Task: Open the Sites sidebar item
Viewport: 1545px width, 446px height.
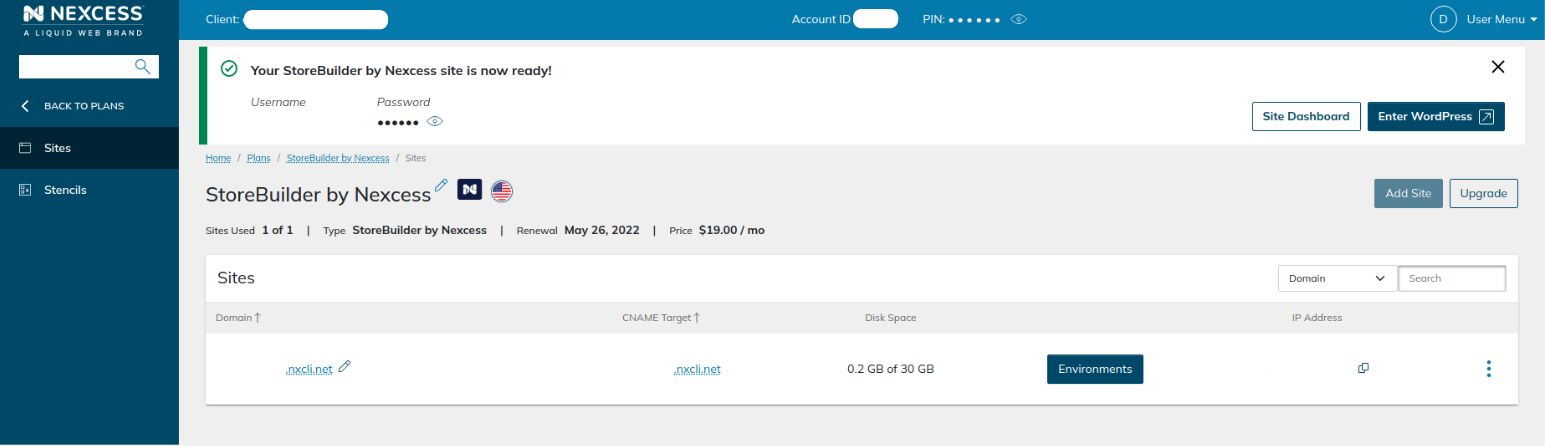Action: point(89,148)
